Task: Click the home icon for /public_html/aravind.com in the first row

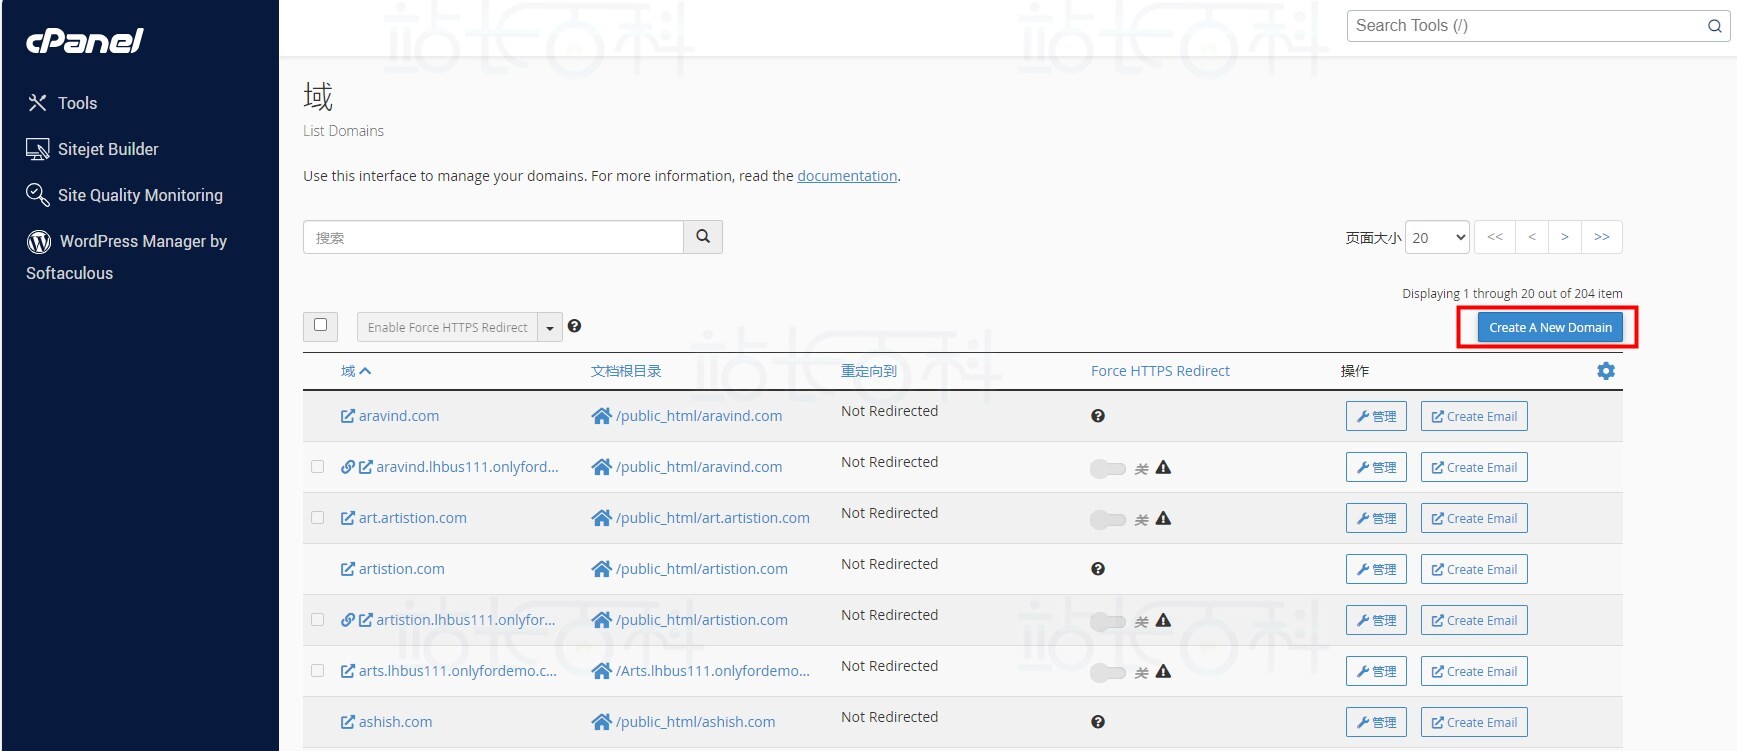Action: [601, 416]
